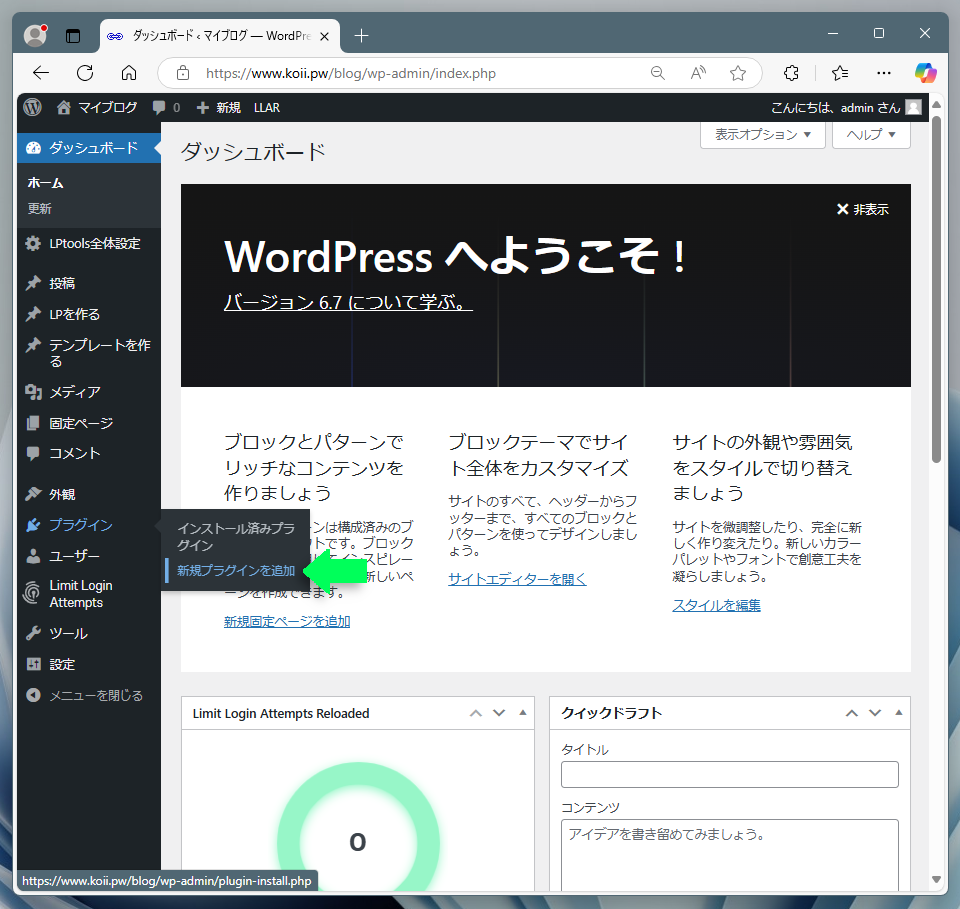Open Limit Login Attempts sidebar menu
This screenshot has height=909, width=960.
89,594
